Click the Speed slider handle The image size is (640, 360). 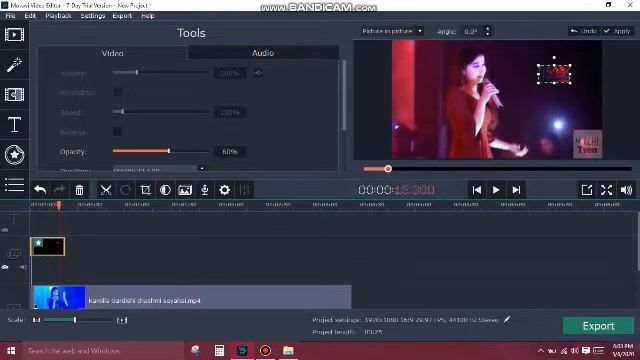pyautogui.click(x=122, y=111)
